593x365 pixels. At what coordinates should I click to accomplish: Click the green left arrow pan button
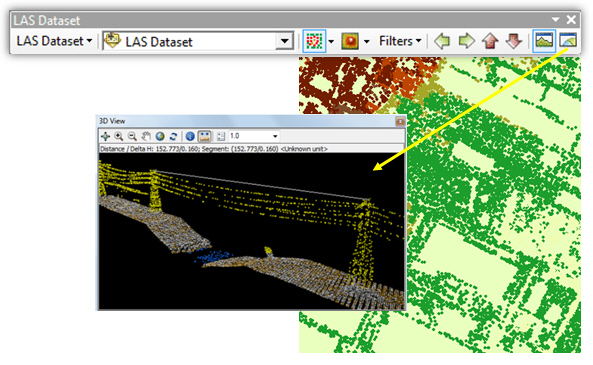(x=442, y=41)
